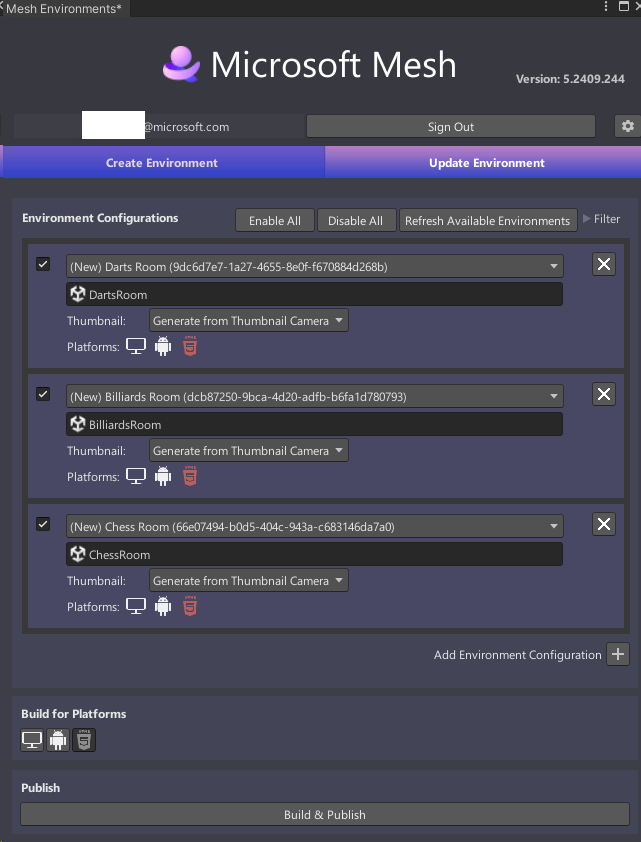641x842 pixels.
Task: Click the Unity scene icon beside ChessRoom
Action: pyautogui.click(x=78, y=554)
